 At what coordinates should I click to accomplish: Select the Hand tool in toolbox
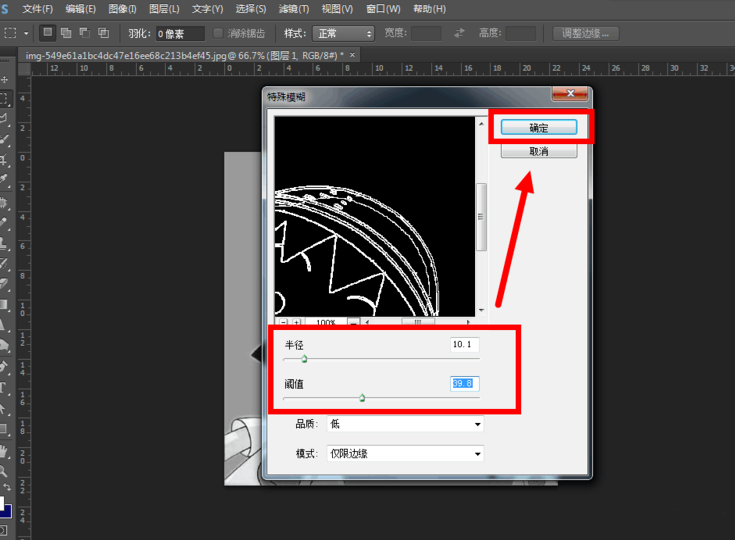(4, 451)
